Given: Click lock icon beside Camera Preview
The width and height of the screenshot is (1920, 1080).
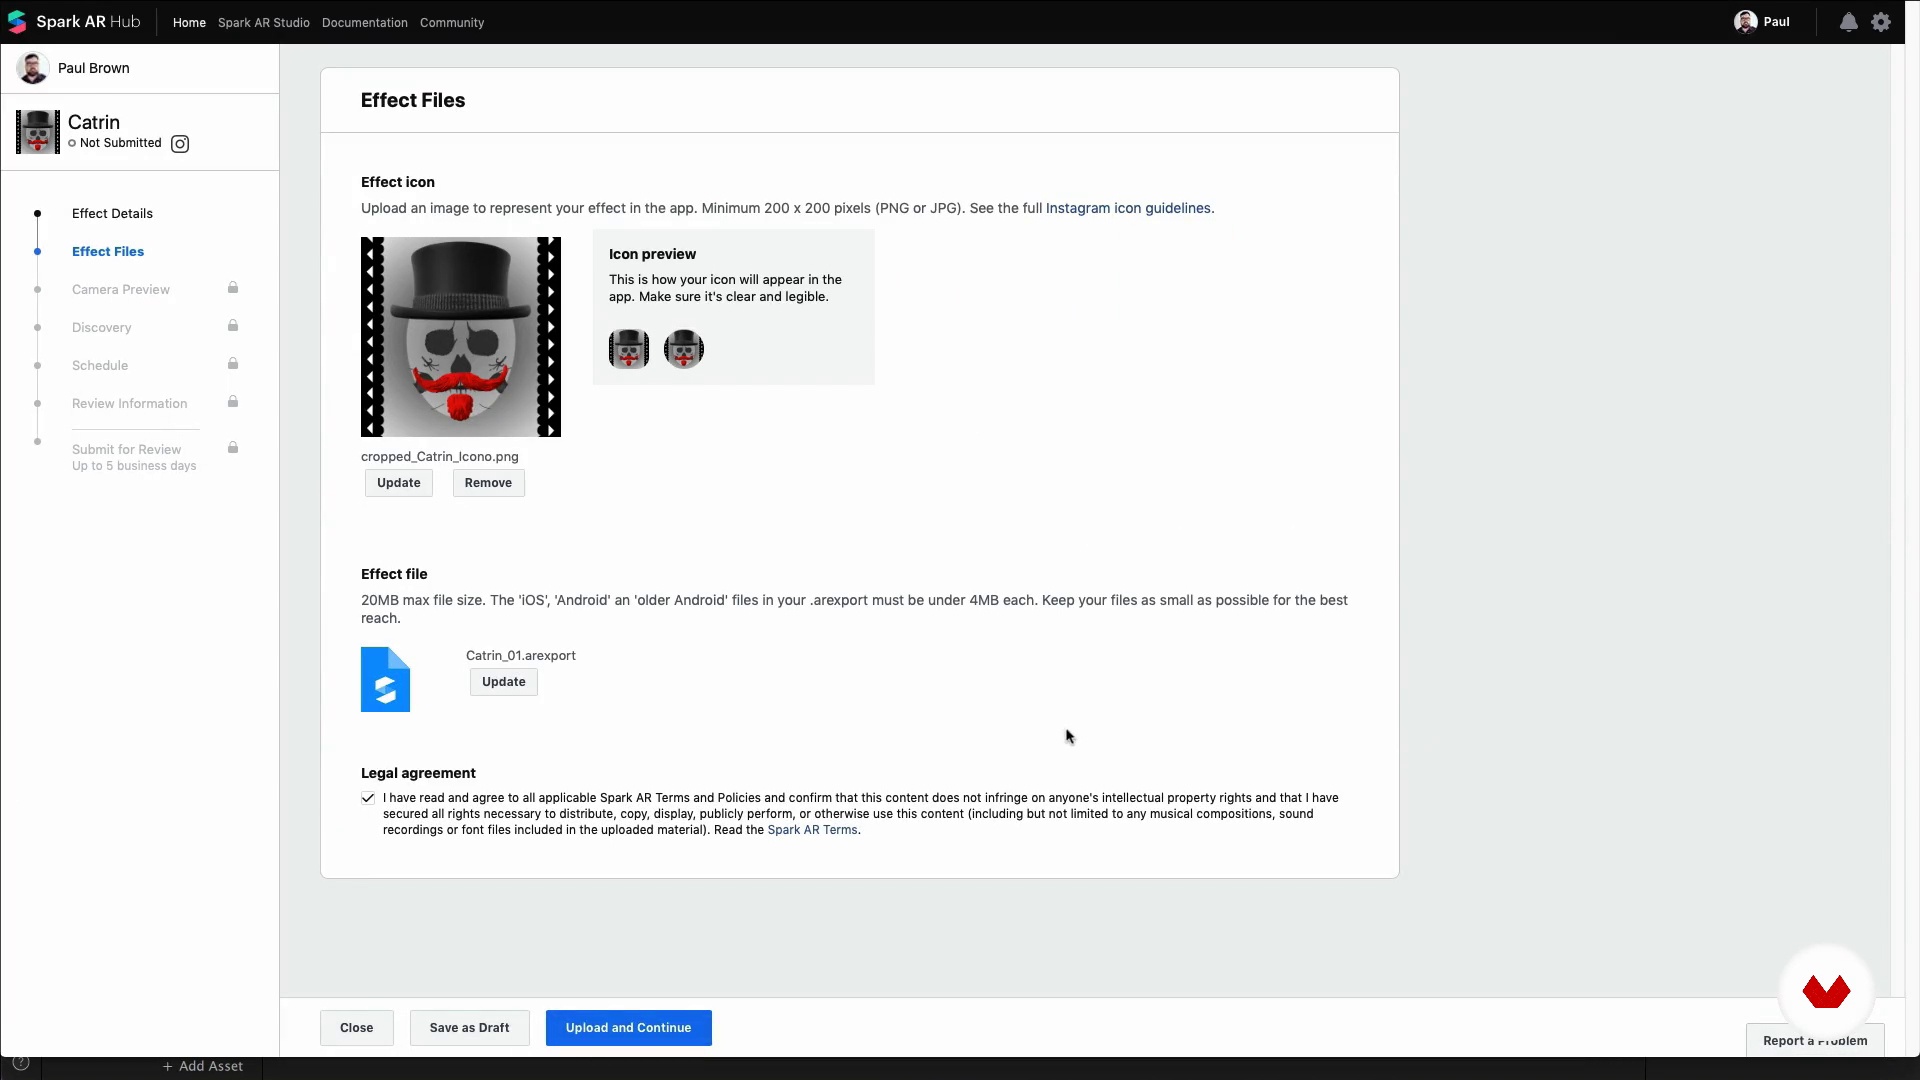Looking at the screenshot, I should click(x=233, y=288).
